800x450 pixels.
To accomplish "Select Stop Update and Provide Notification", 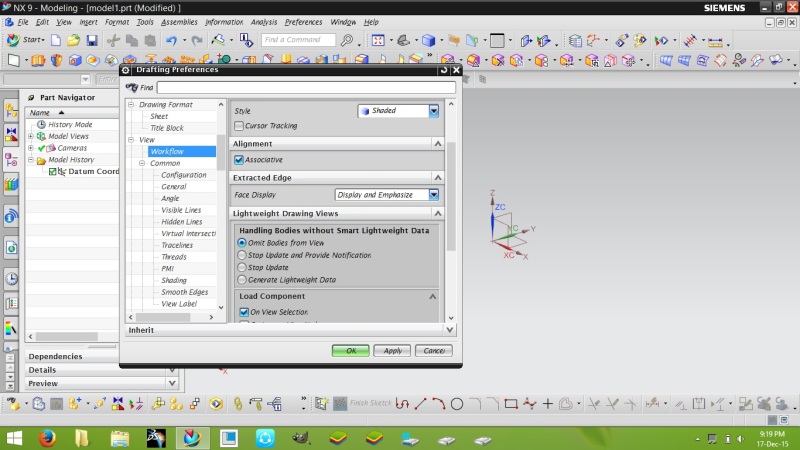I will click(242, 255).
